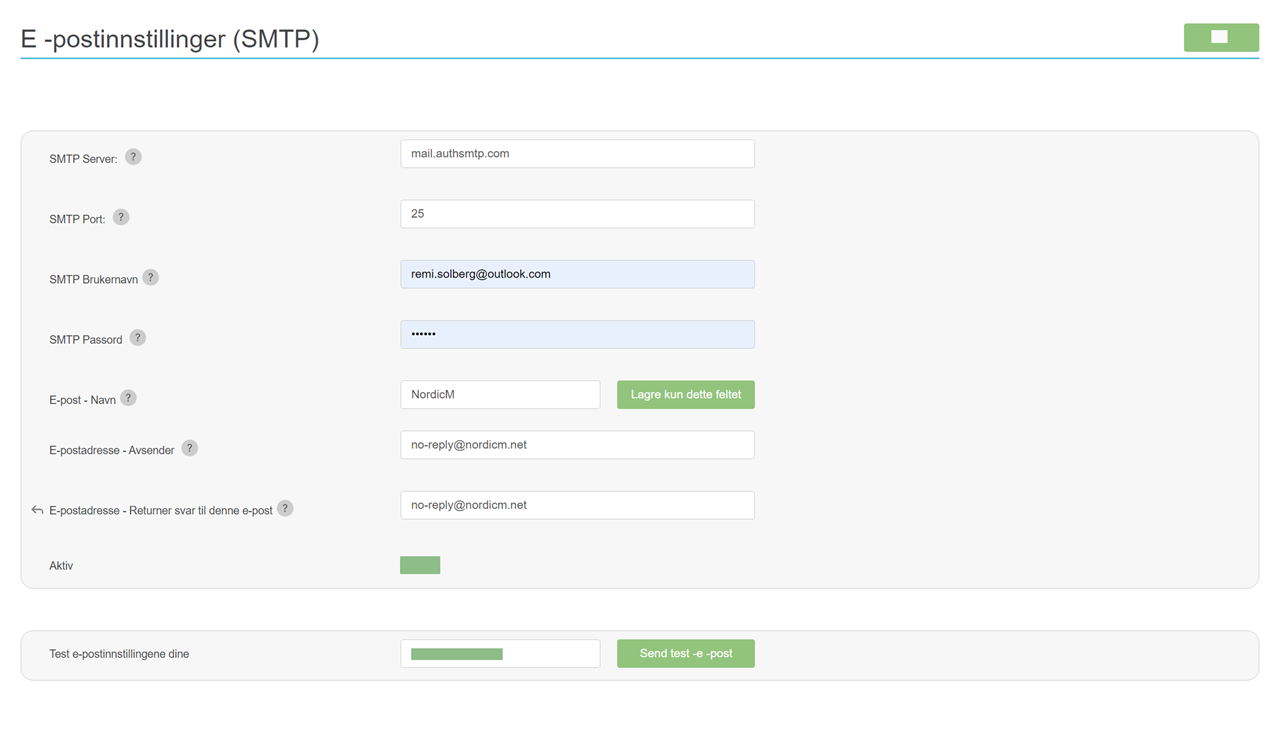Screen dimensions: 1280x737
Task: Click the green button in the page header
Action: 1221,37
